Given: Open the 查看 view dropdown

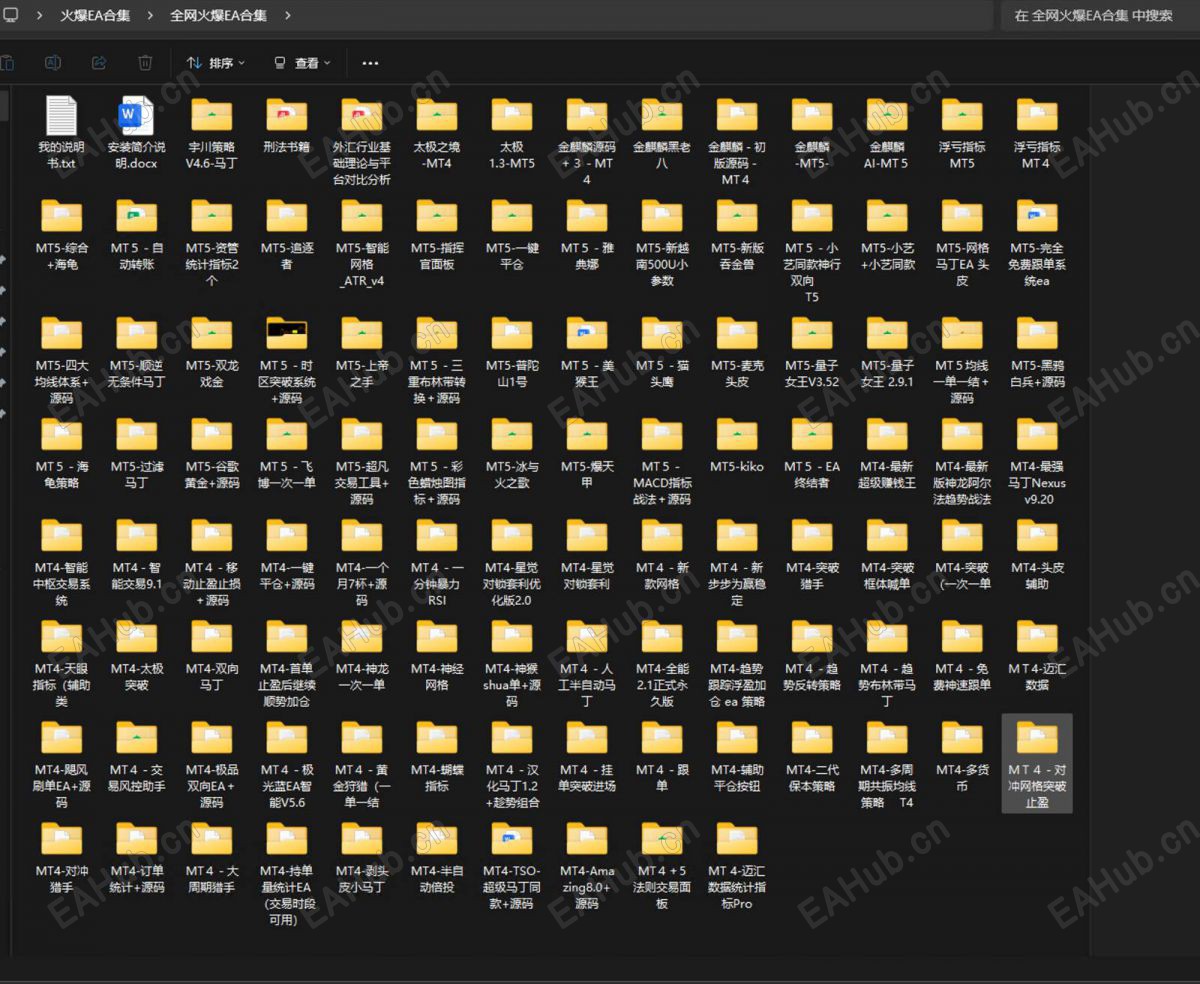Looking at the screenshot, I should pyautogui.click(x=302, y=63).
